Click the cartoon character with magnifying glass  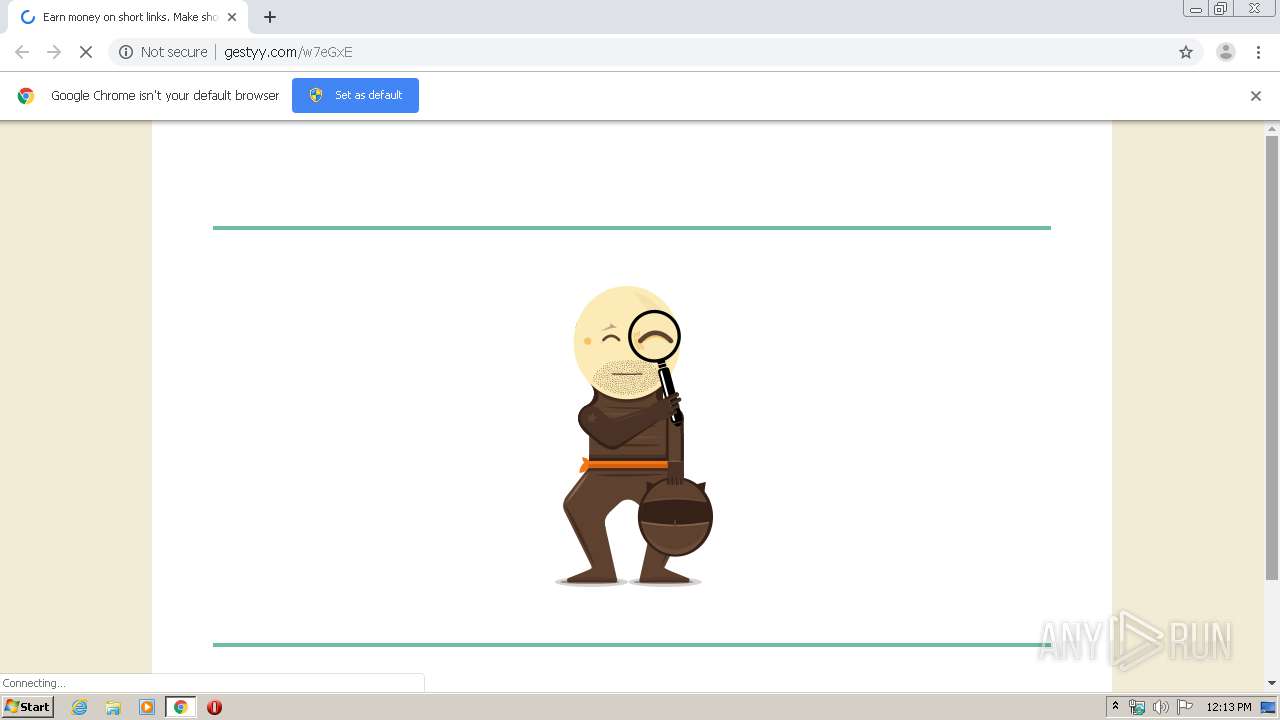632,435
